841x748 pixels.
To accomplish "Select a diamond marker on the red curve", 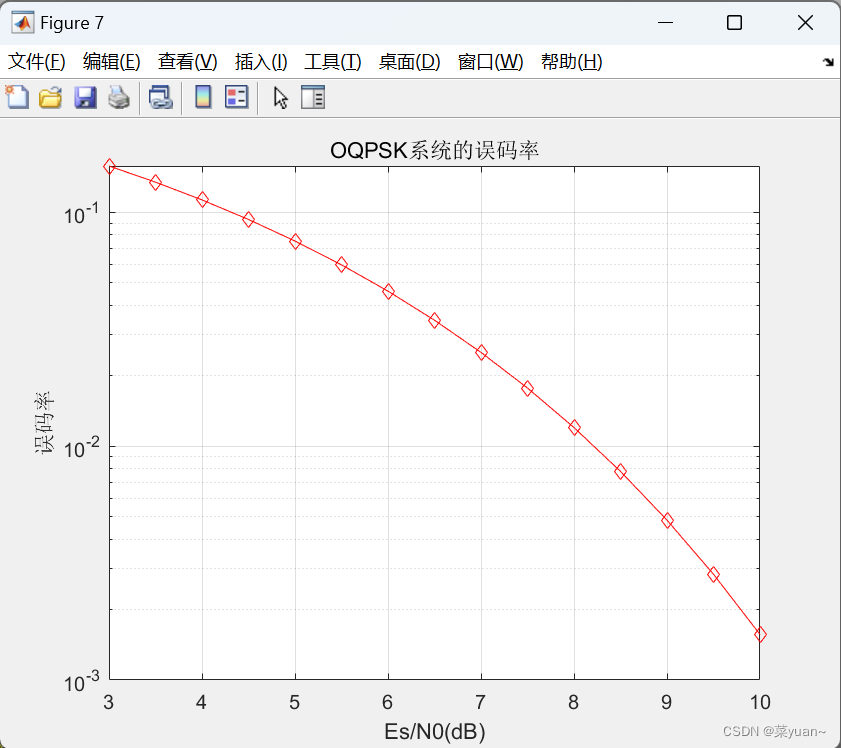I will pos(433,320).
